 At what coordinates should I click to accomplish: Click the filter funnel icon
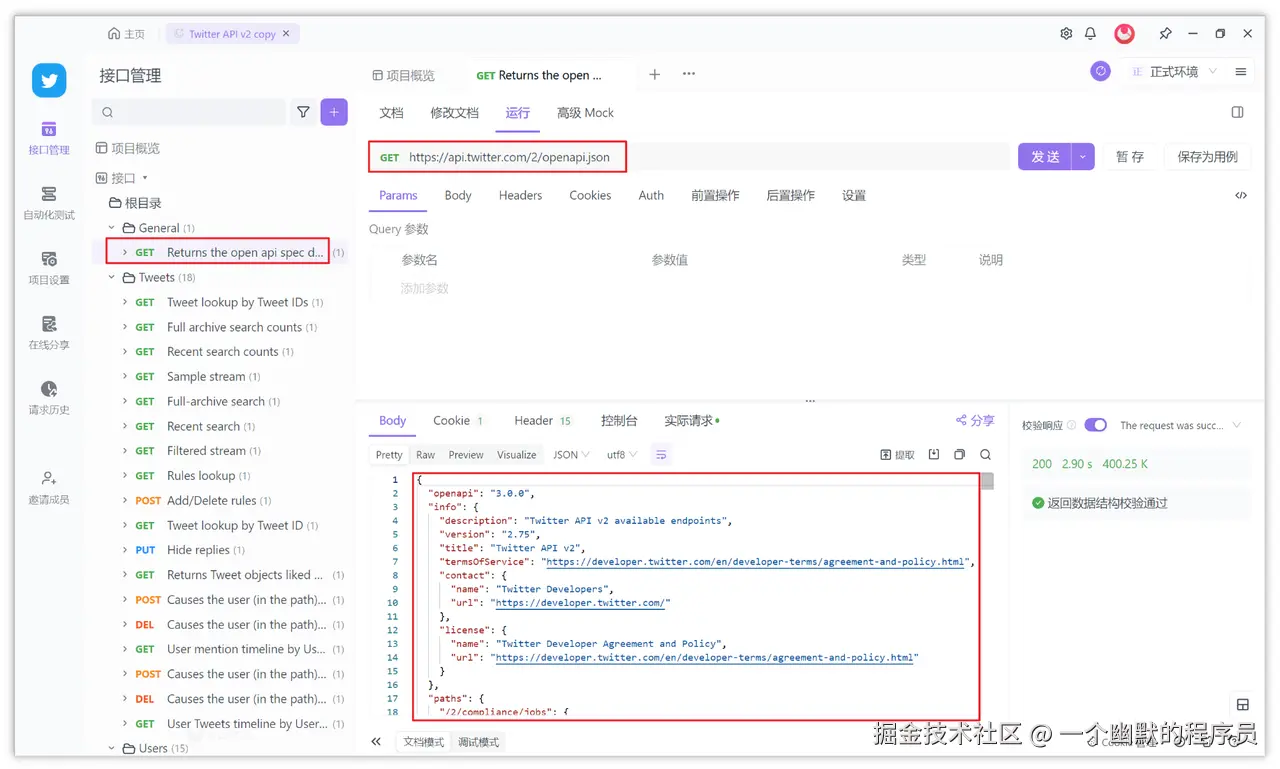303,113
